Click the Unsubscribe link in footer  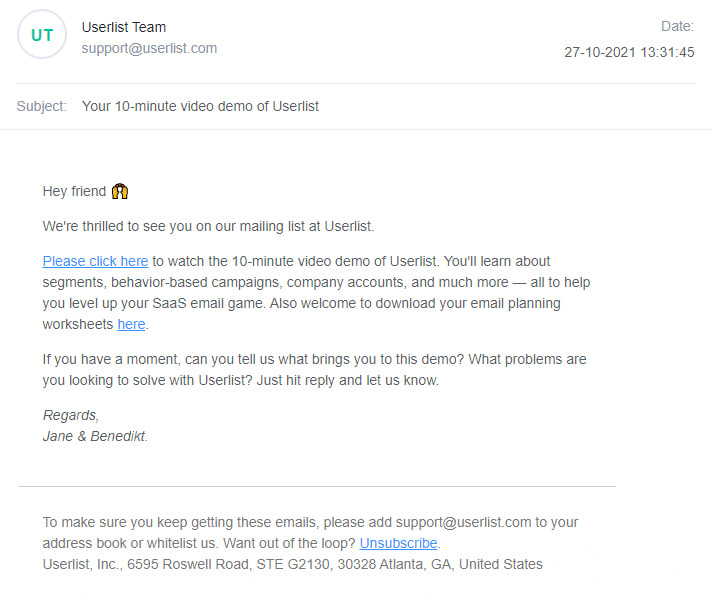click(398, 543)
